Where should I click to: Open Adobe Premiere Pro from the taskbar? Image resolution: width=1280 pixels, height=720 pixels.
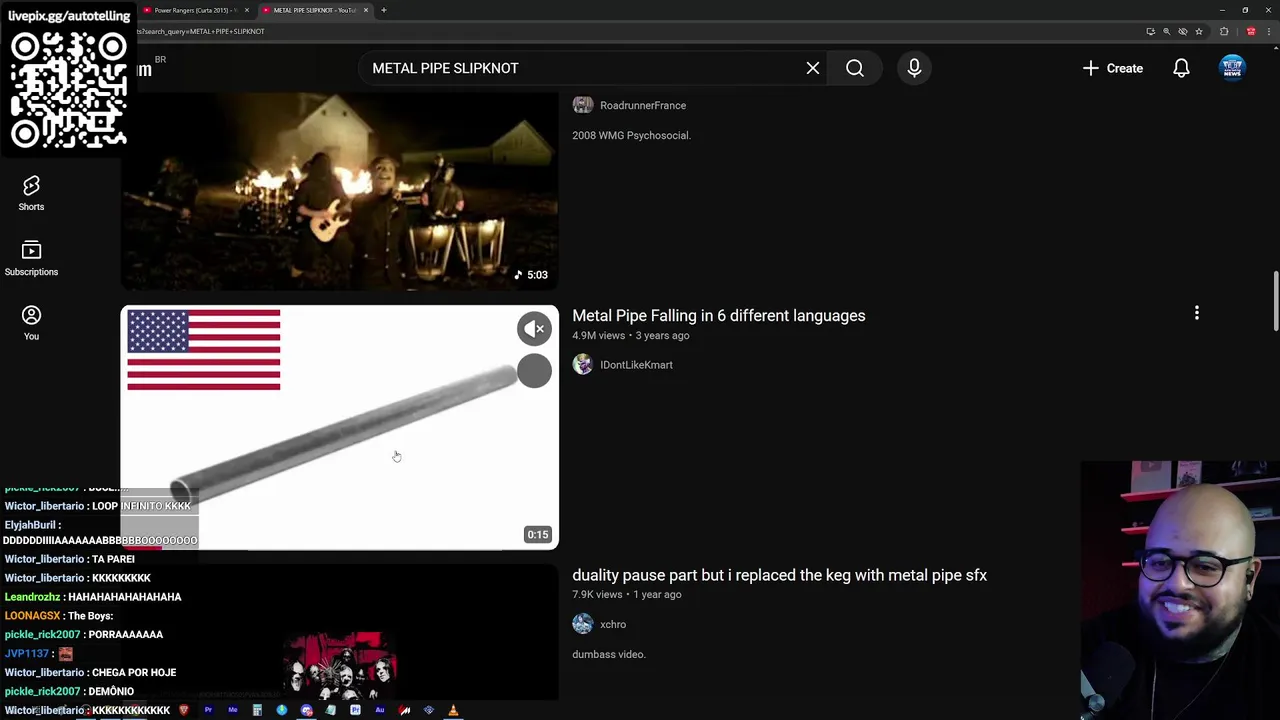(208, 710)
